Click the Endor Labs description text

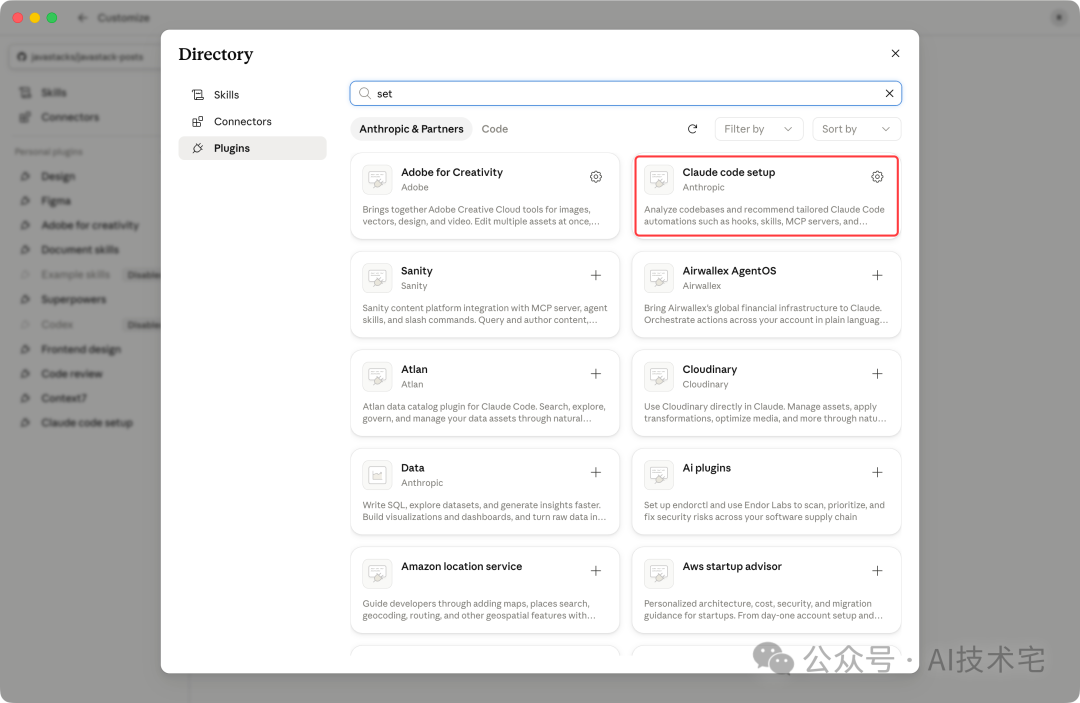pyautogui.click(x=765, y=511)
